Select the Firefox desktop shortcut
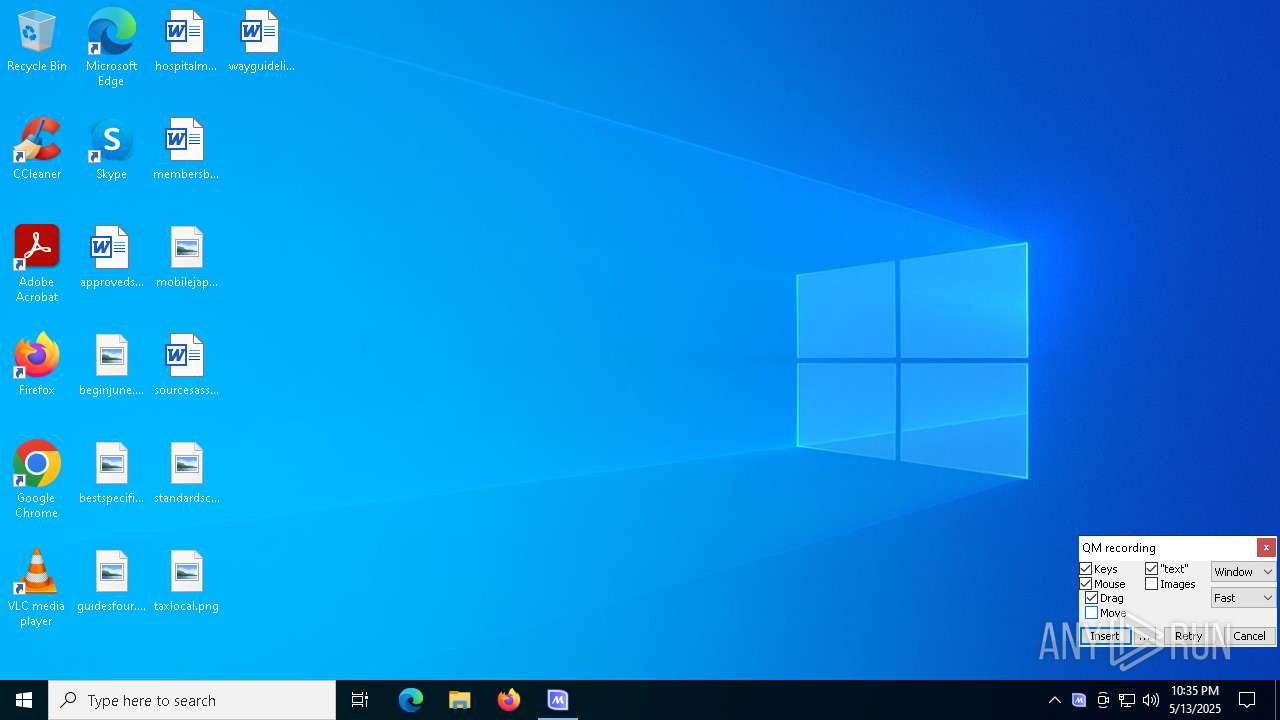This screenshot has width=1280, height=720. [37, 366]
